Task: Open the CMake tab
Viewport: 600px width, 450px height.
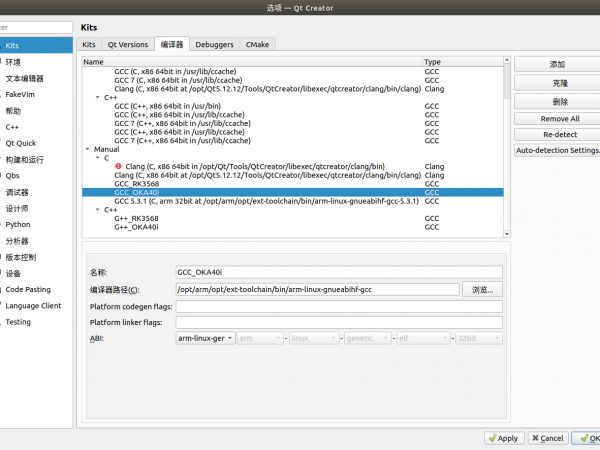Action: coord(257,45)
